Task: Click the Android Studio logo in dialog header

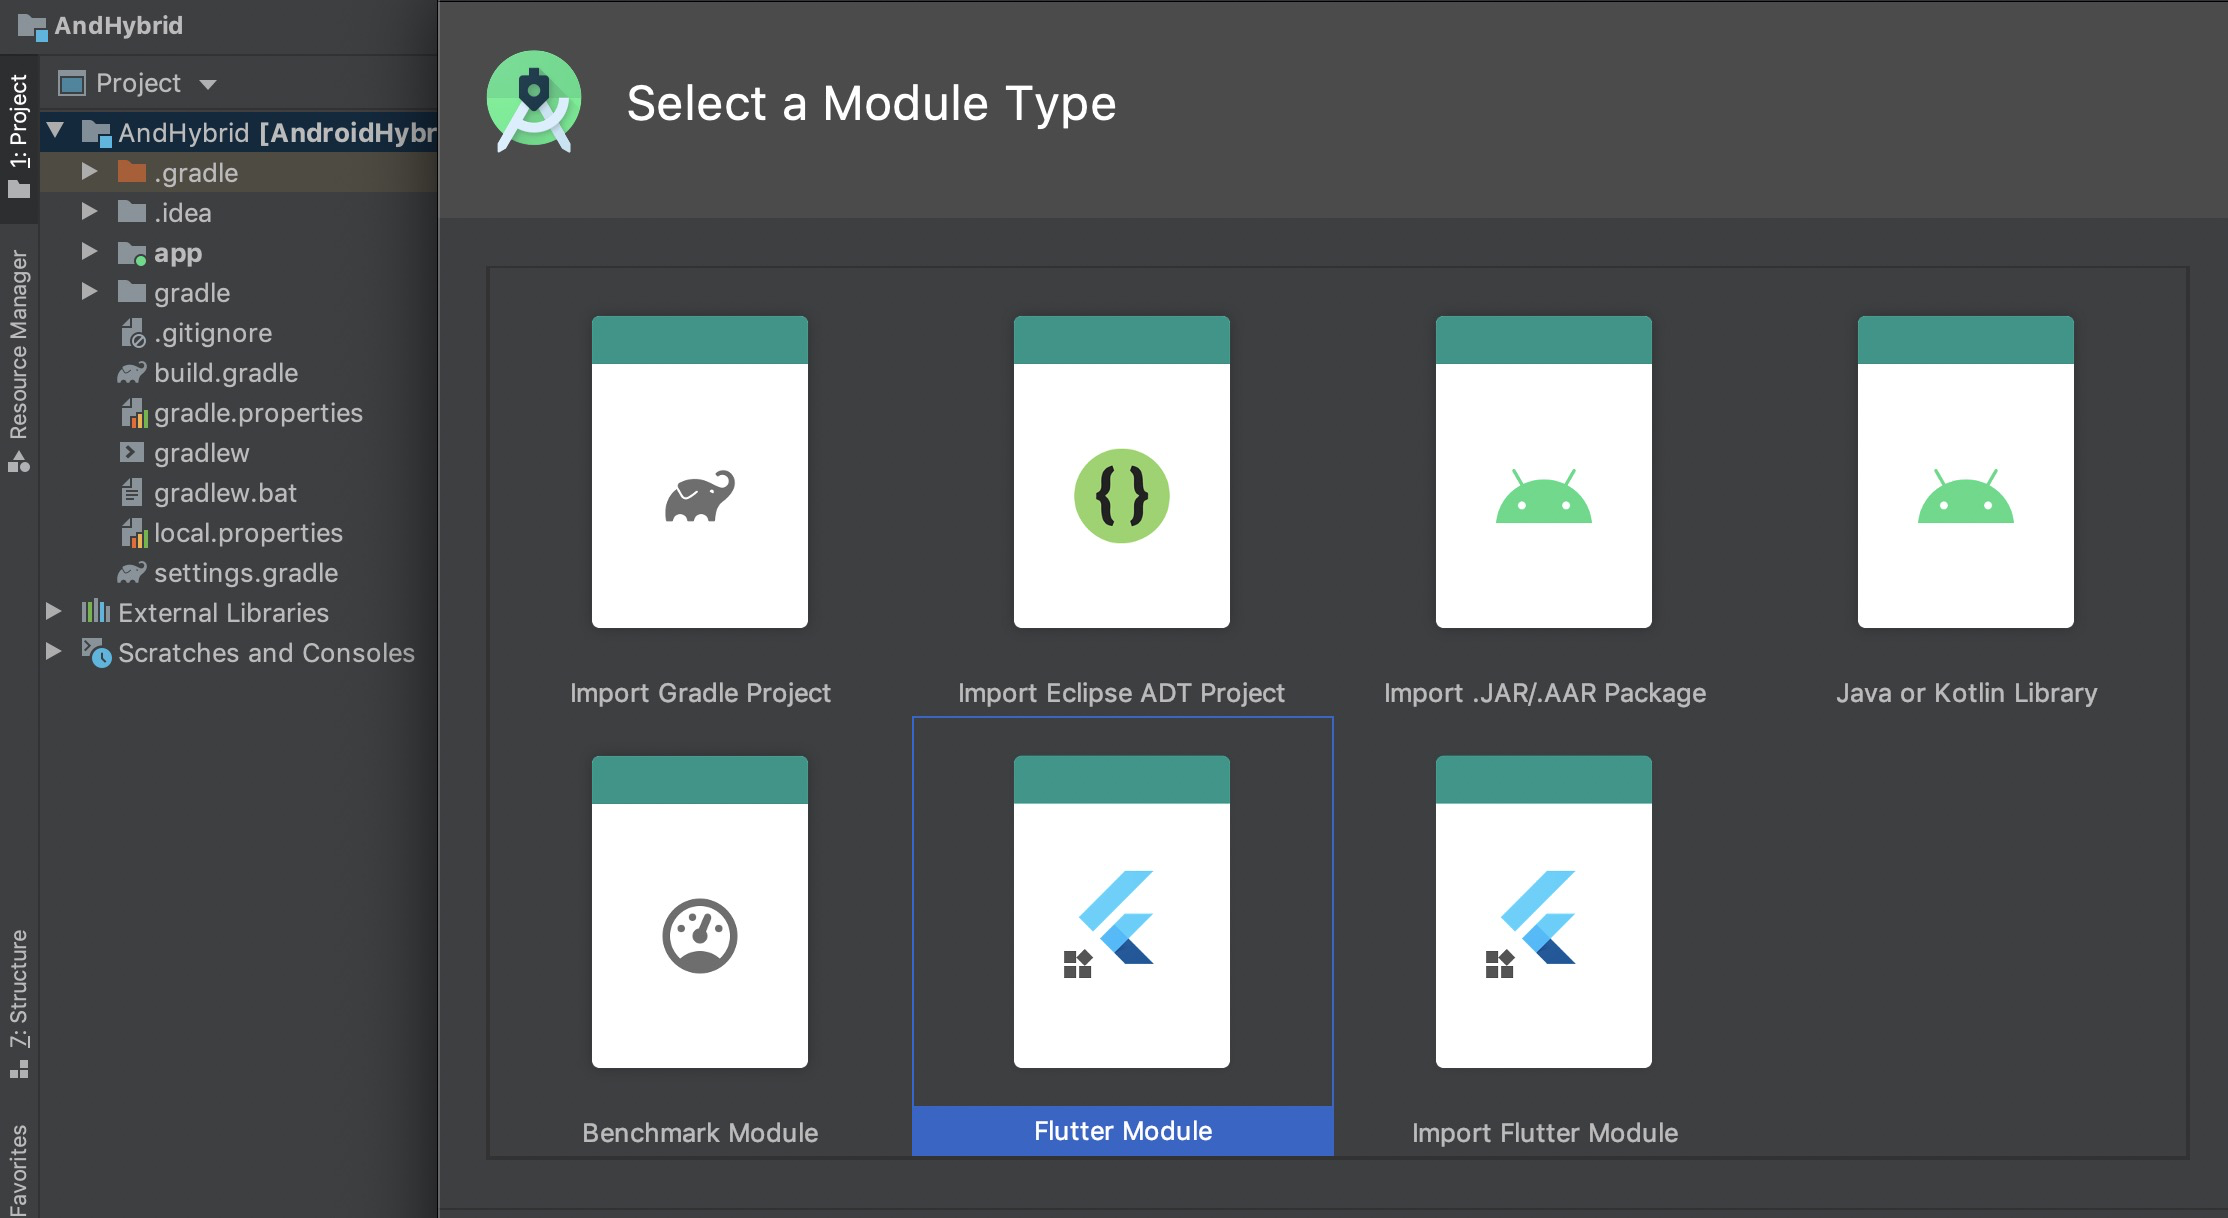Action: 534,102
